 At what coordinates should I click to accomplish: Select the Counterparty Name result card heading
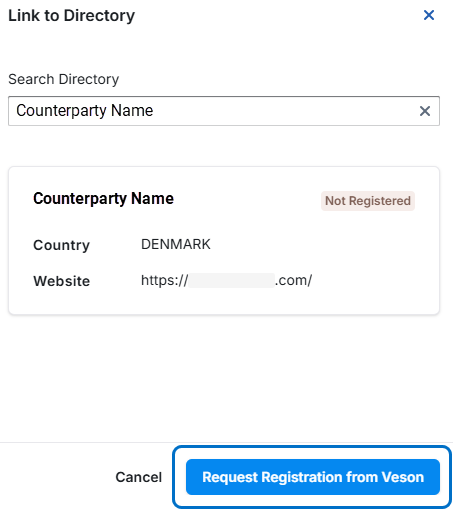pyautogui.click(x=103, y=199)
